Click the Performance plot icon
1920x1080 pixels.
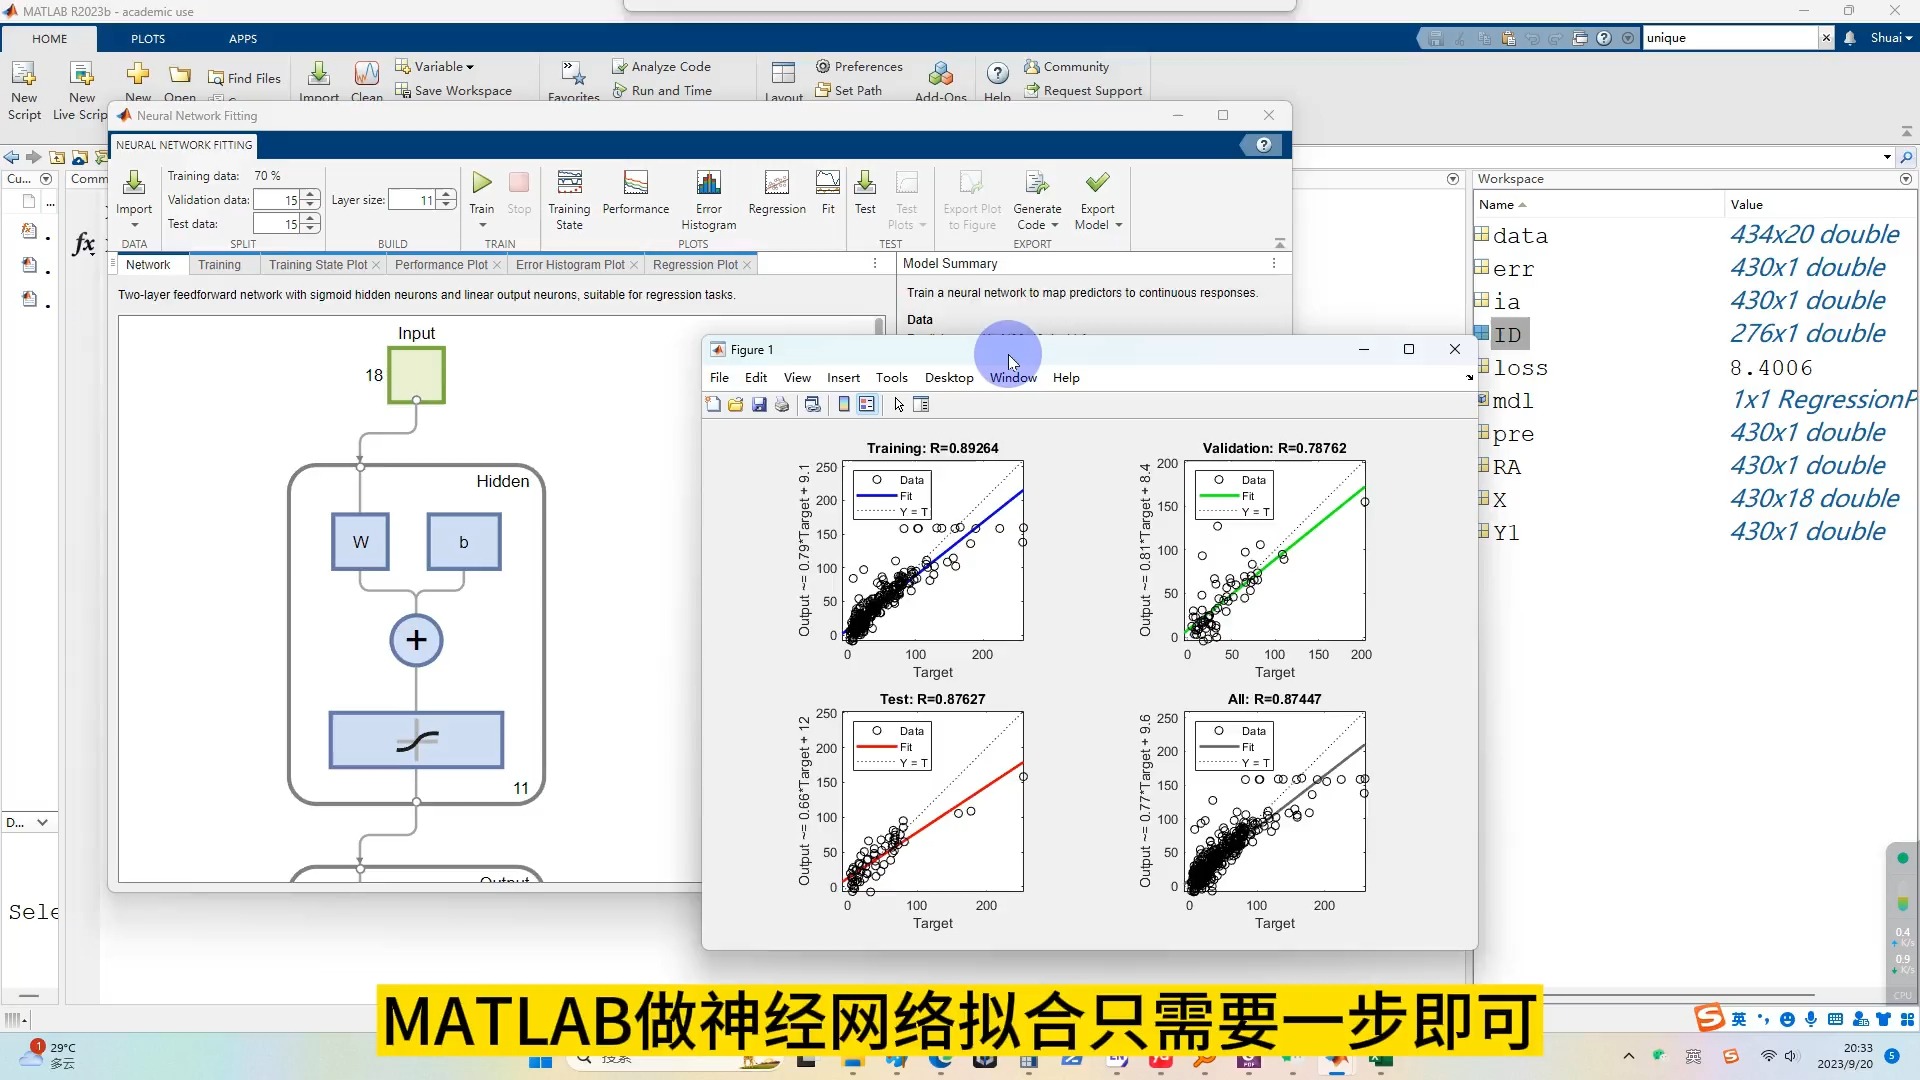click(x=635, y=183)
